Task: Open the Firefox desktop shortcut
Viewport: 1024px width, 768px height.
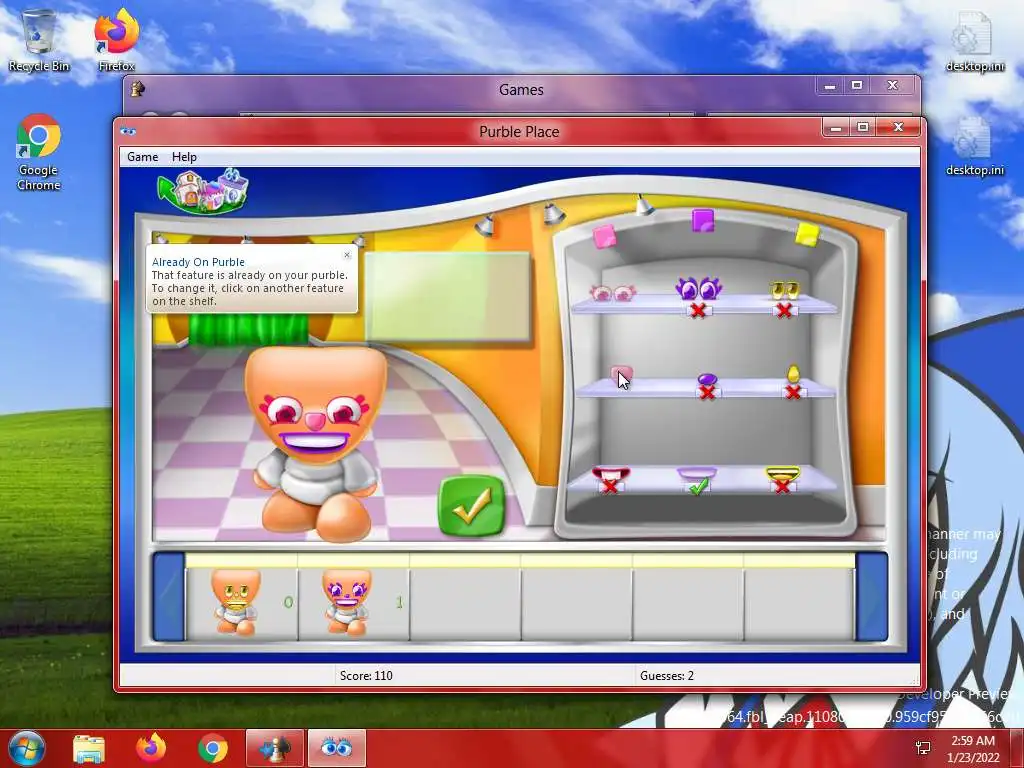Action: pos(117,40)
